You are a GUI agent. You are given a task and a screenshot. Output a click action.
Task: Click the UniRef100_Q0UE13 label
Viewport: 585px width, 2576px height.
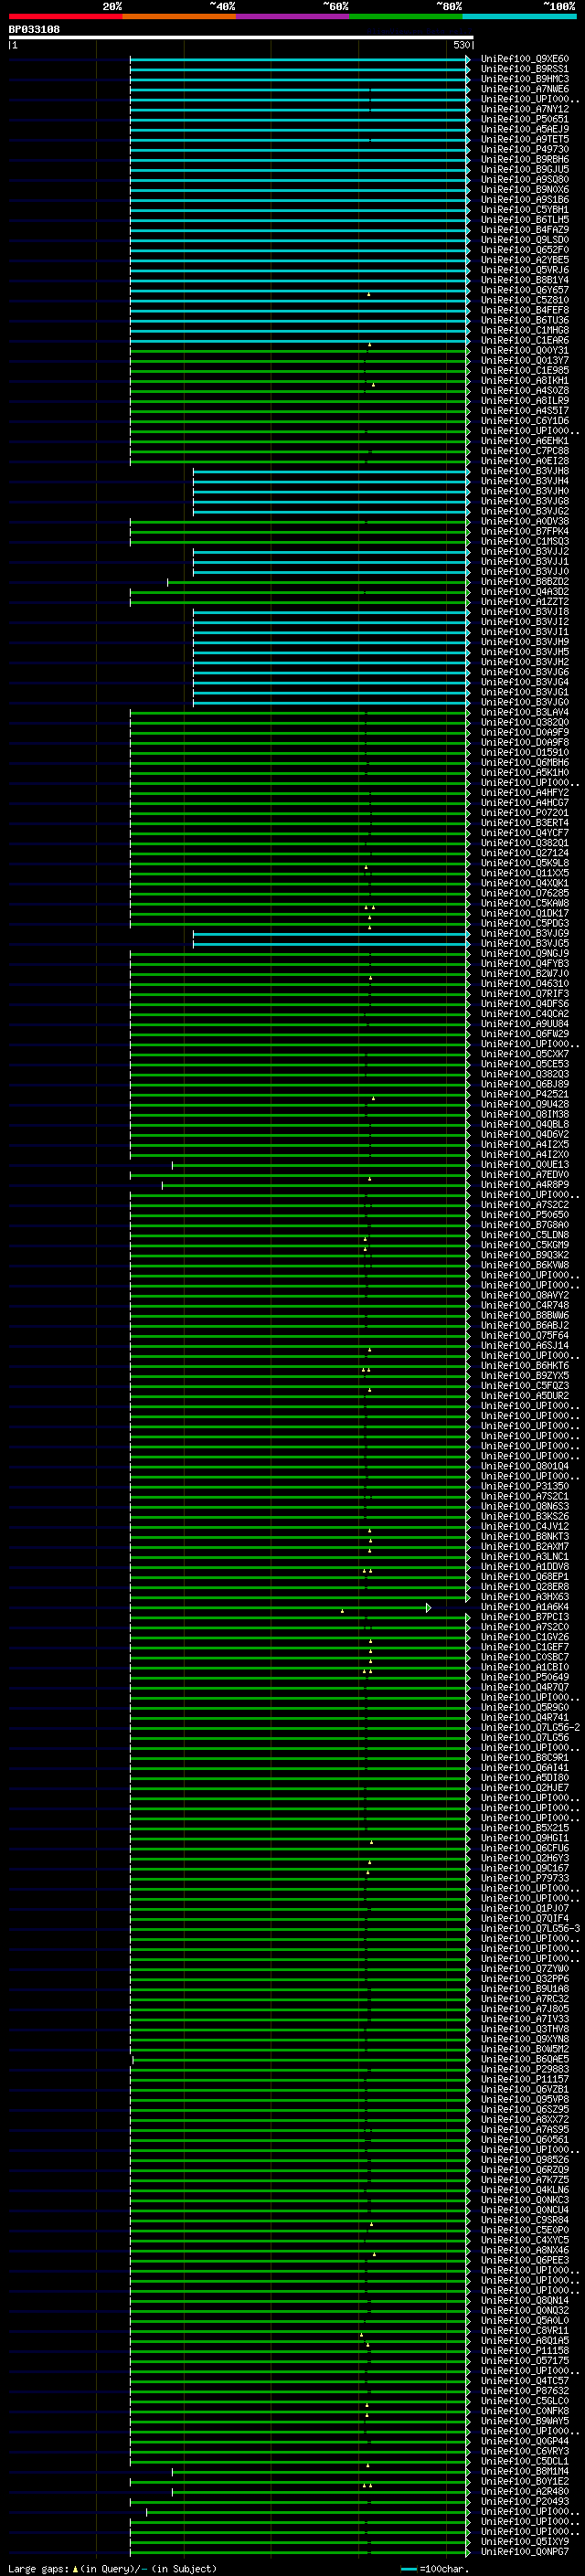click(524, 1165)
